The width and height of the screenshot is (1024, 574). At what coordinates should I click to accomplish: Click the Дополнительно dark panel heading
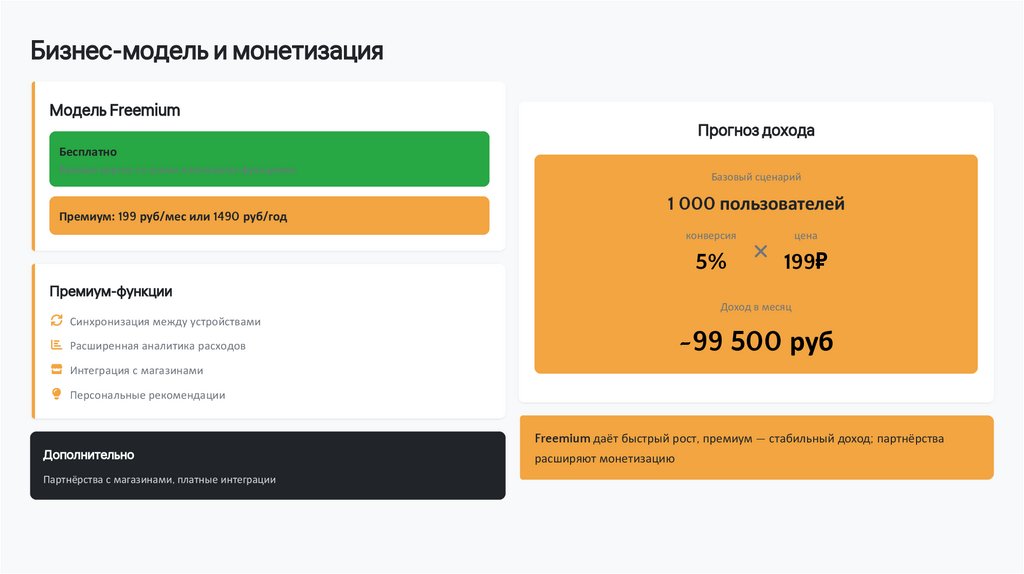(88, 455)
